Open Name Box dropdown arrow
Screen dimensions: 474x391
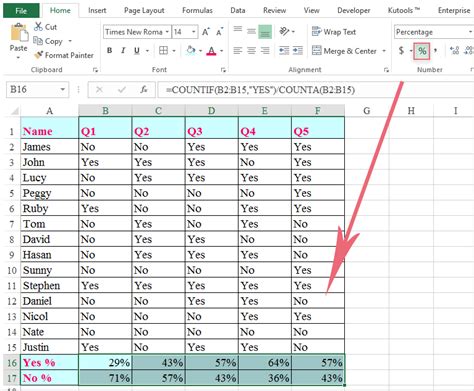62,90
